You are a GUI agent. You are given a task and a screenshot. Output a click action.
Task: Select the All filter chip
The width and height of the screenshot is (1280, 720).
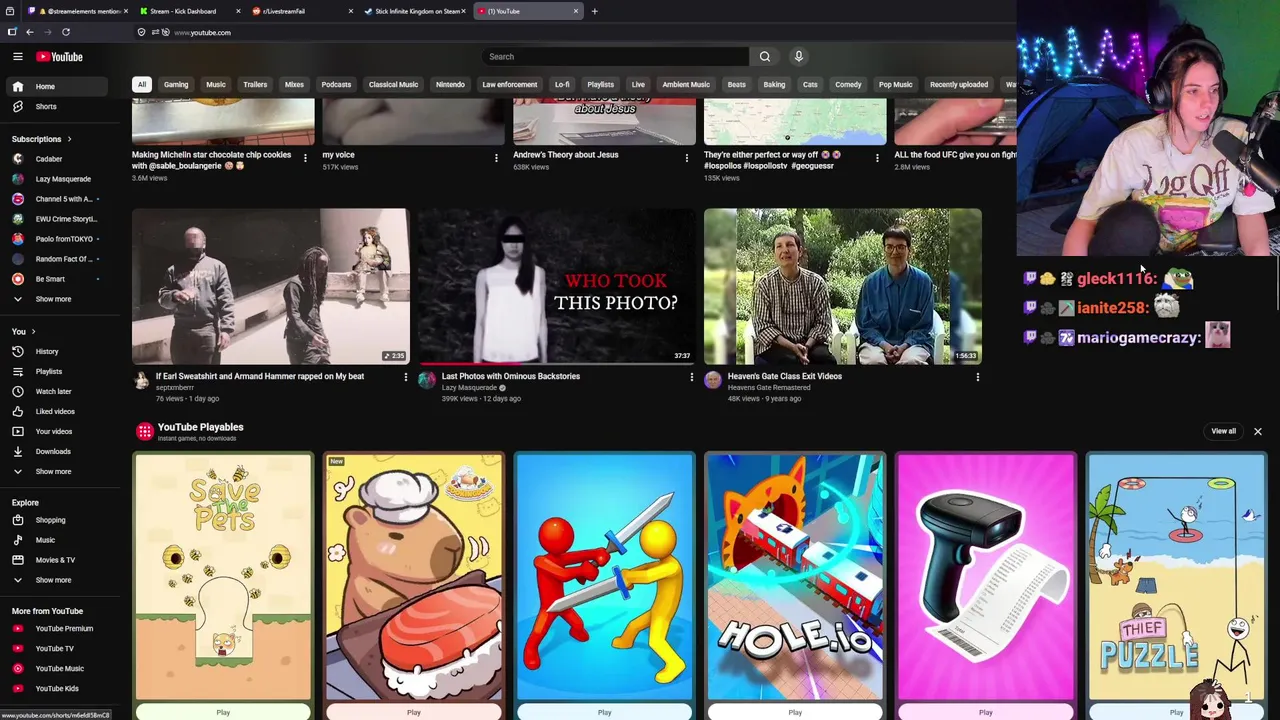pos(142,85)
